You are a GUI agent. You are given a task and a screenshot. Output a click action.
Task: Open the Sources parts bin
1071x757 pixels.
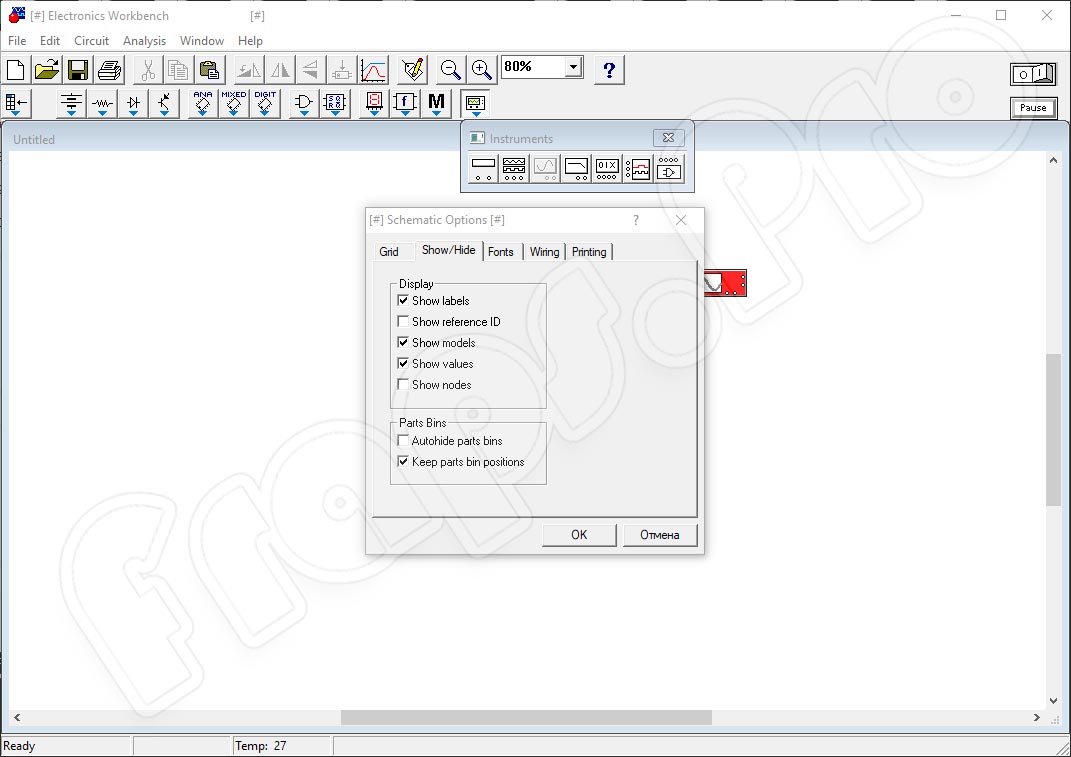click(x=69, y=101)
